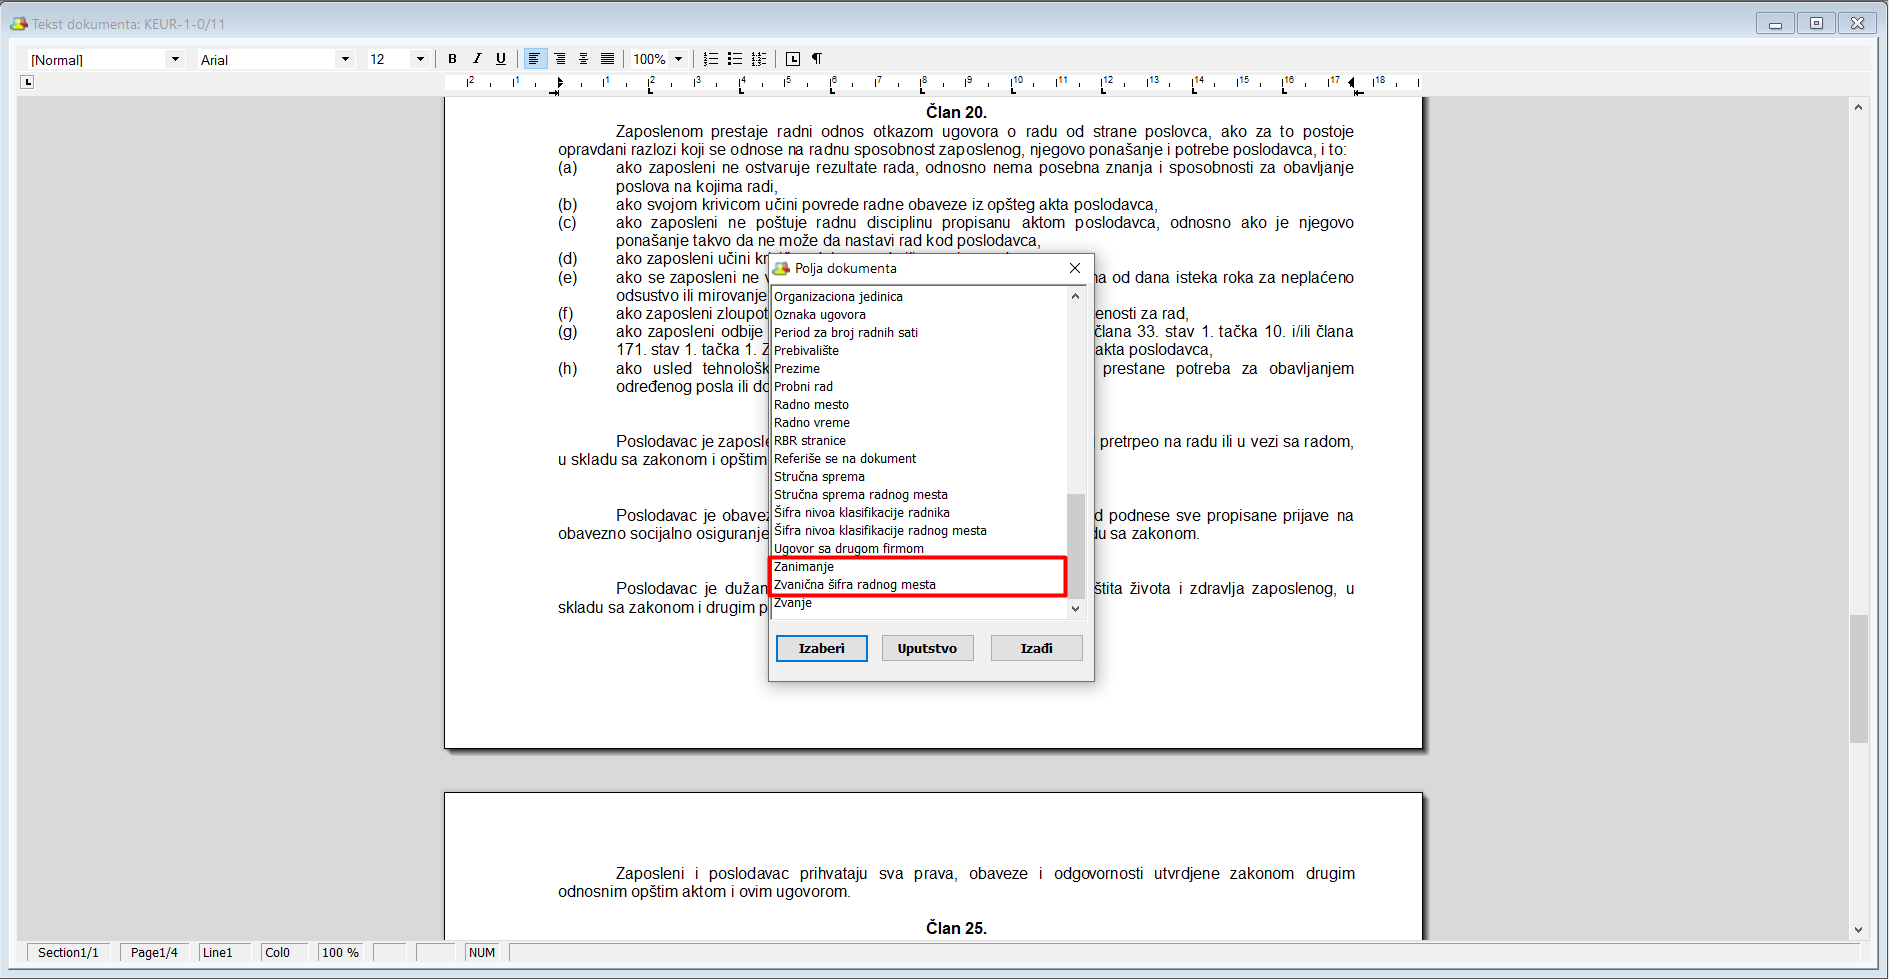The height and width of the screenshot is (979, 1889).
Task: Click the Section1/1 status bar entry
Action: [68, 953]
